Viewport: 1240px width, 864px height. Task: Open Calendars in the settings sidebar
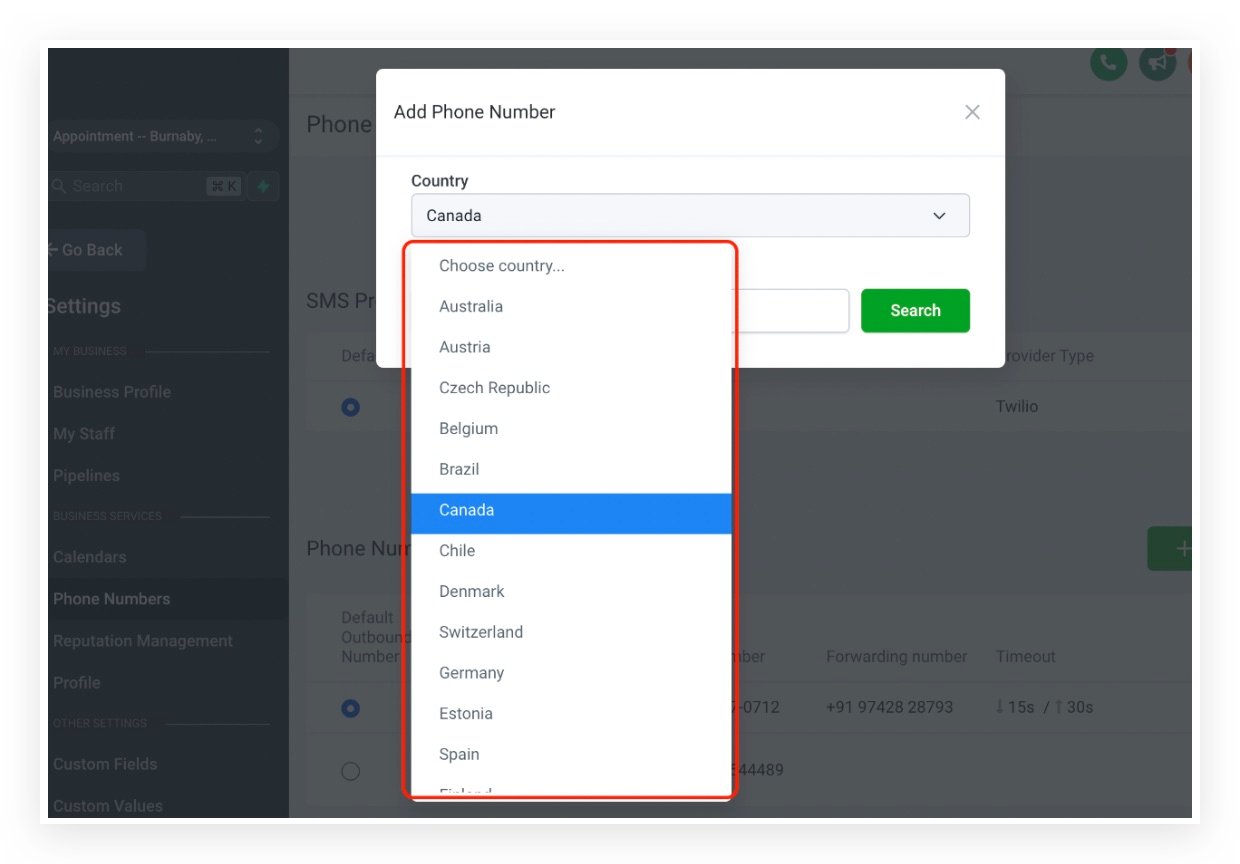point(90,557)
